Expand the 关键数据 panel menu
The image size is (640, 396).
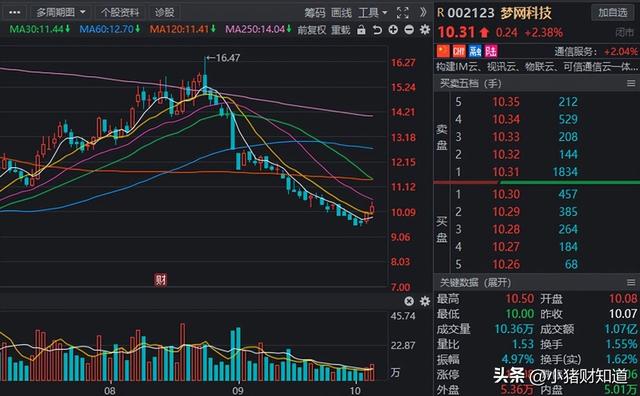(x=631, y=283)
